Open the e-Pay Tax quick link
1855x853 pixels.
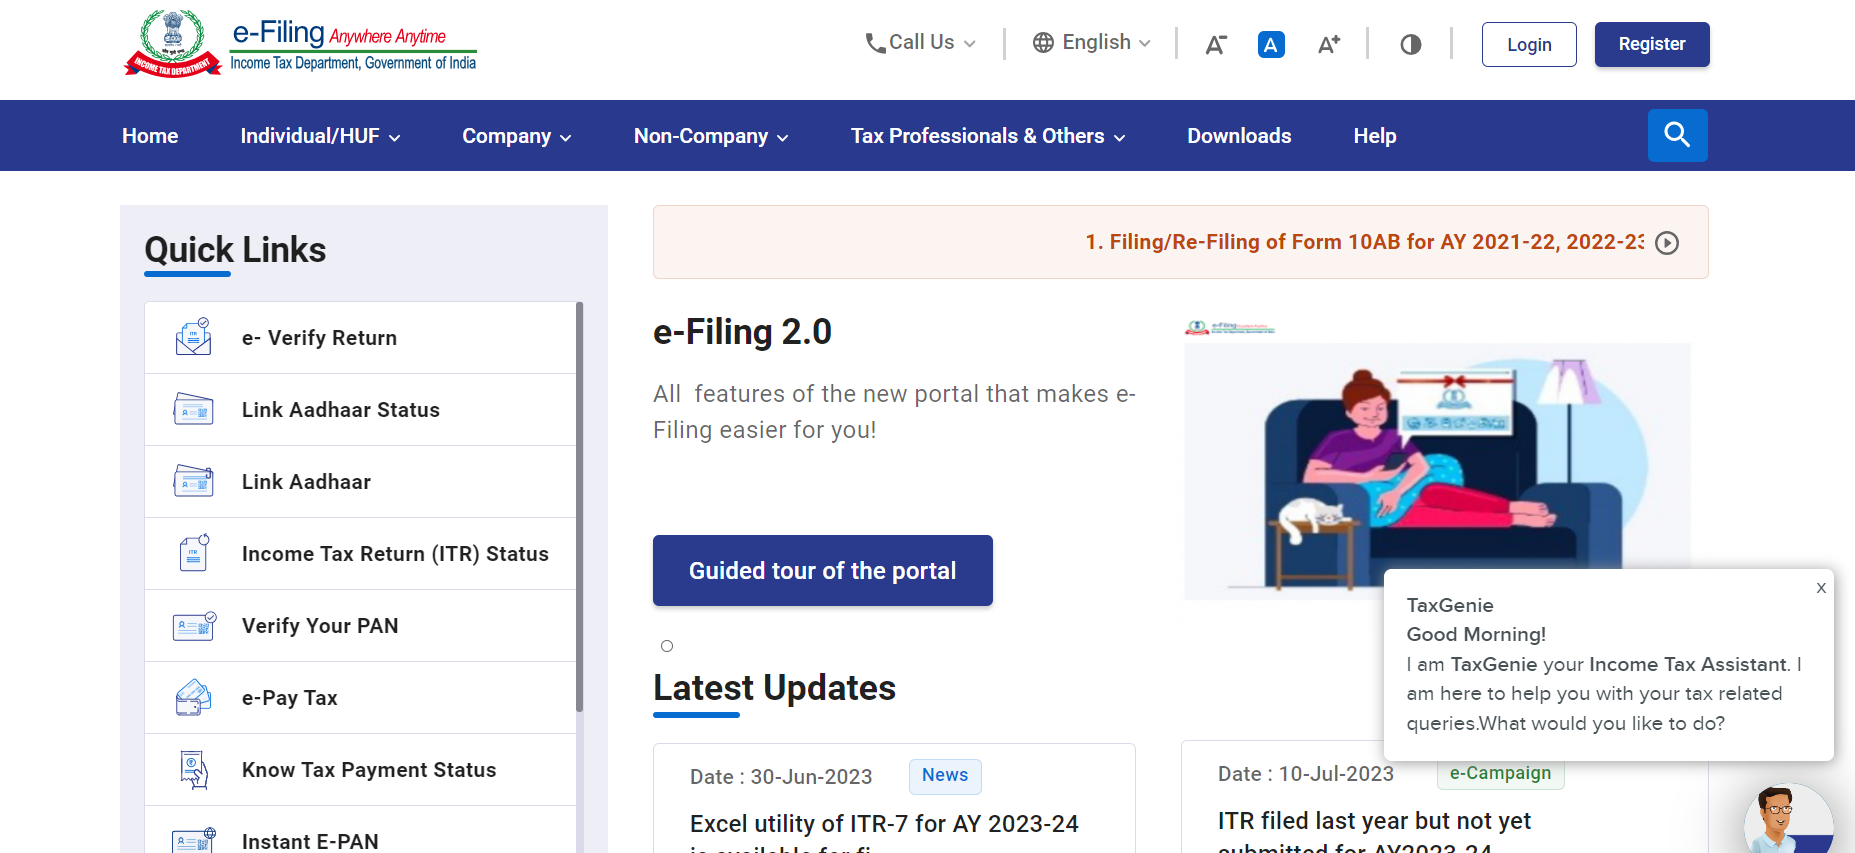click(x=360, y=698)
